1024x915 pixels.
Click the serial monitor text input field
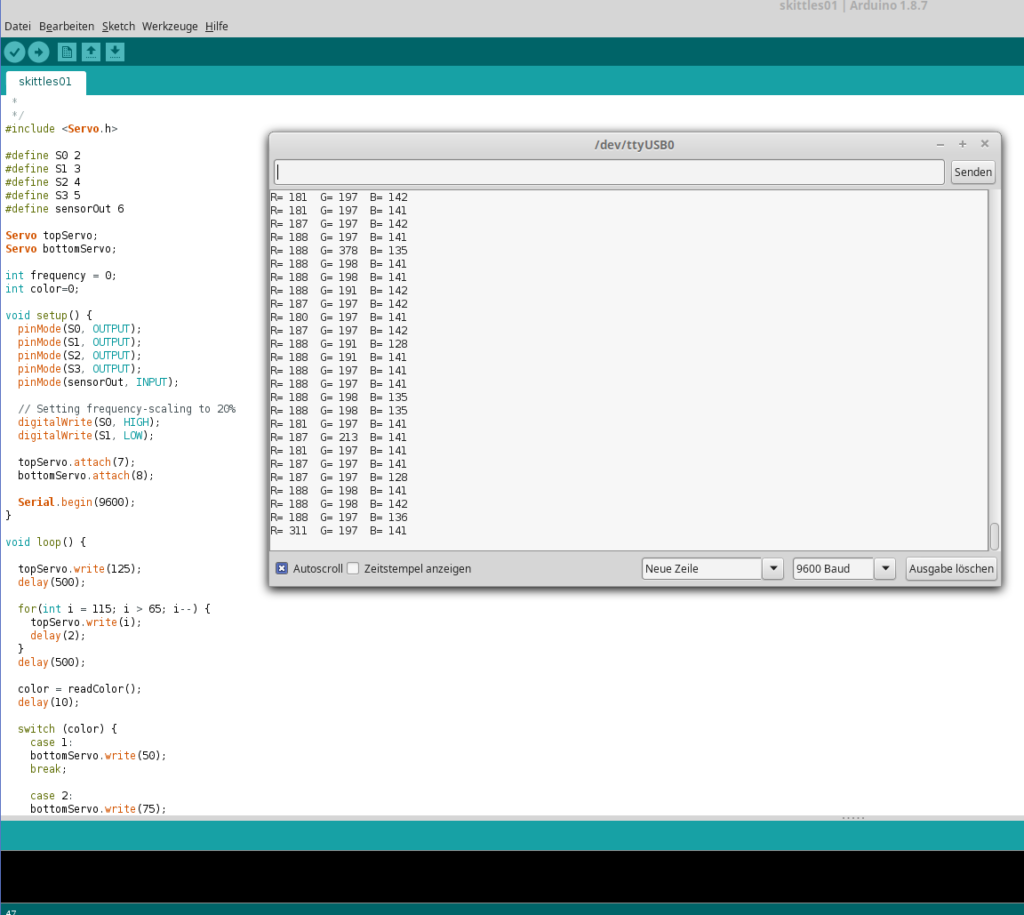610,172
